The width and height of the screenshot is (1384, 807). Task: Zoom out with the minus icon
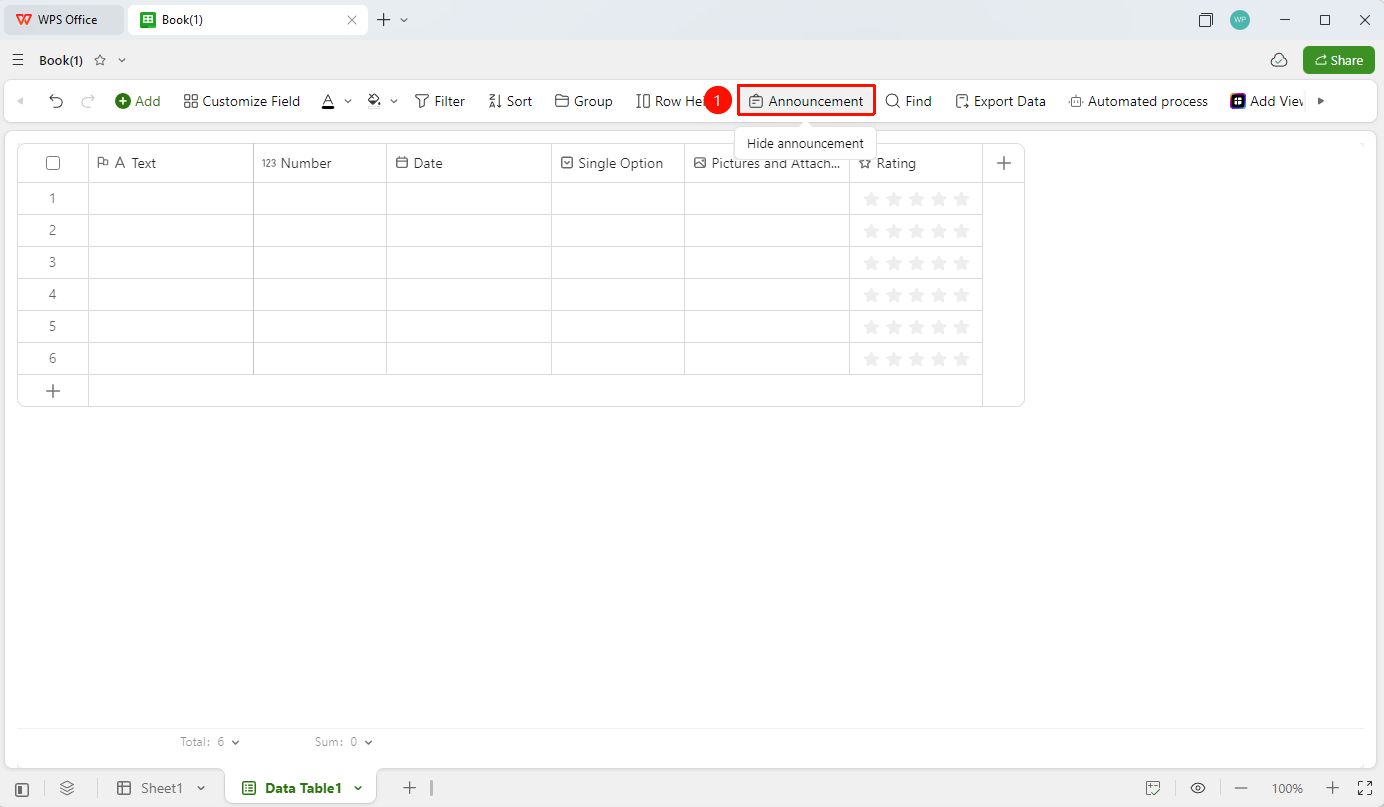click(1240, 788)
